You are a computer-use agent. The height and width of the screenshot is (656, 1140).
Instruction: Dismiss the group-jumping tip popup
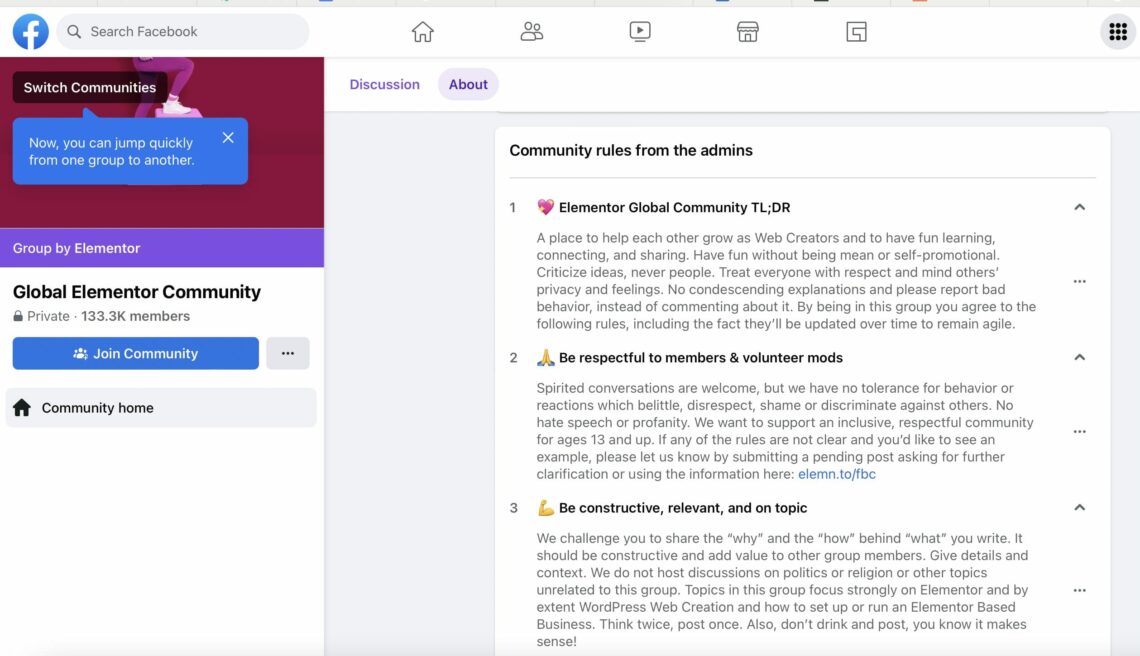228,137
